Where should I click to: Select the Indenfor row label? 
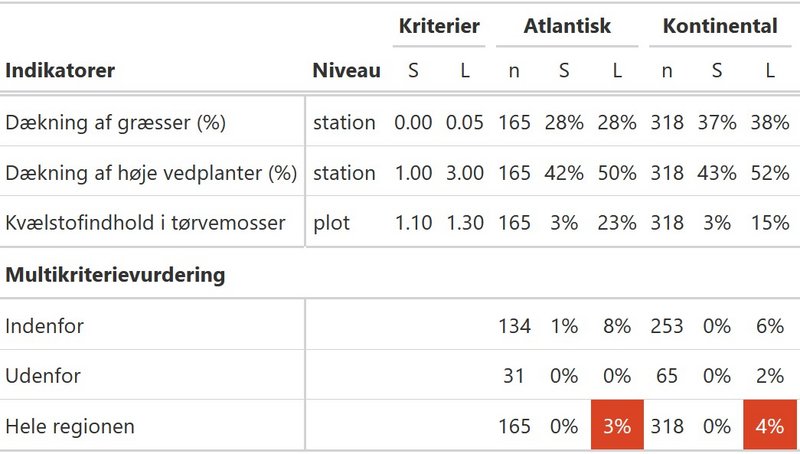click(44, 326)
